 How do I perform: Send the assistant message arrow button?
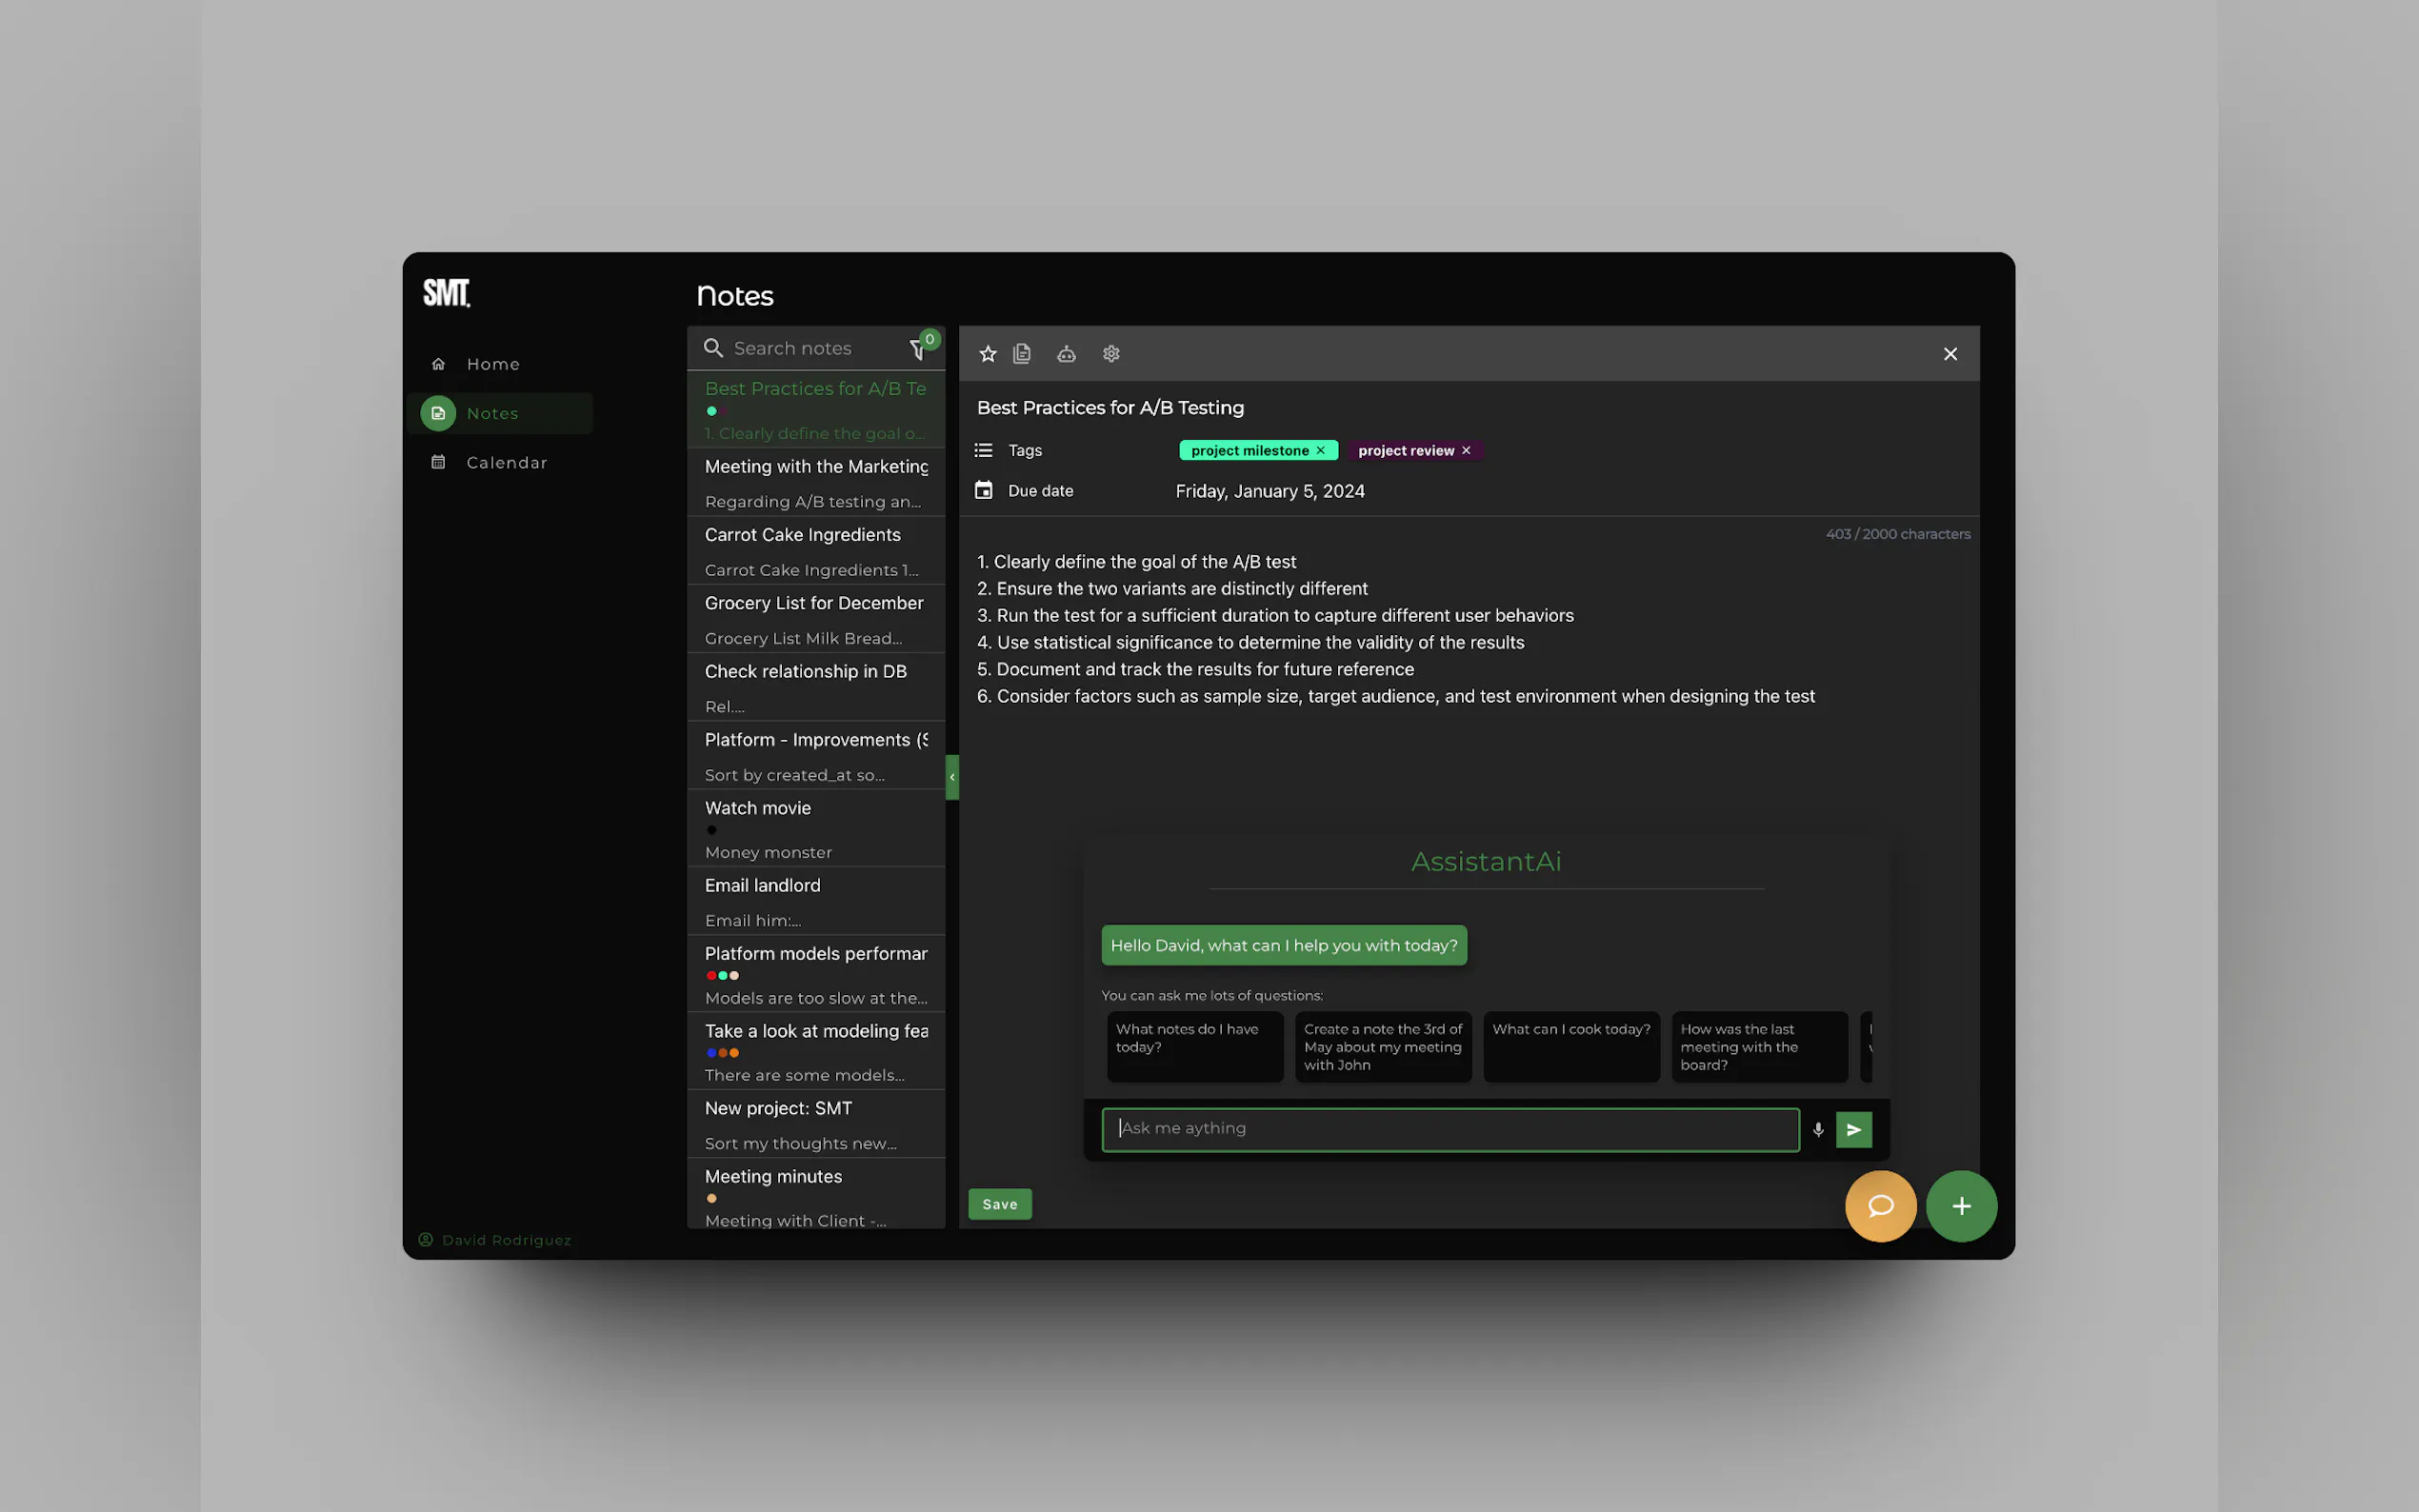click(1854, 1129)
